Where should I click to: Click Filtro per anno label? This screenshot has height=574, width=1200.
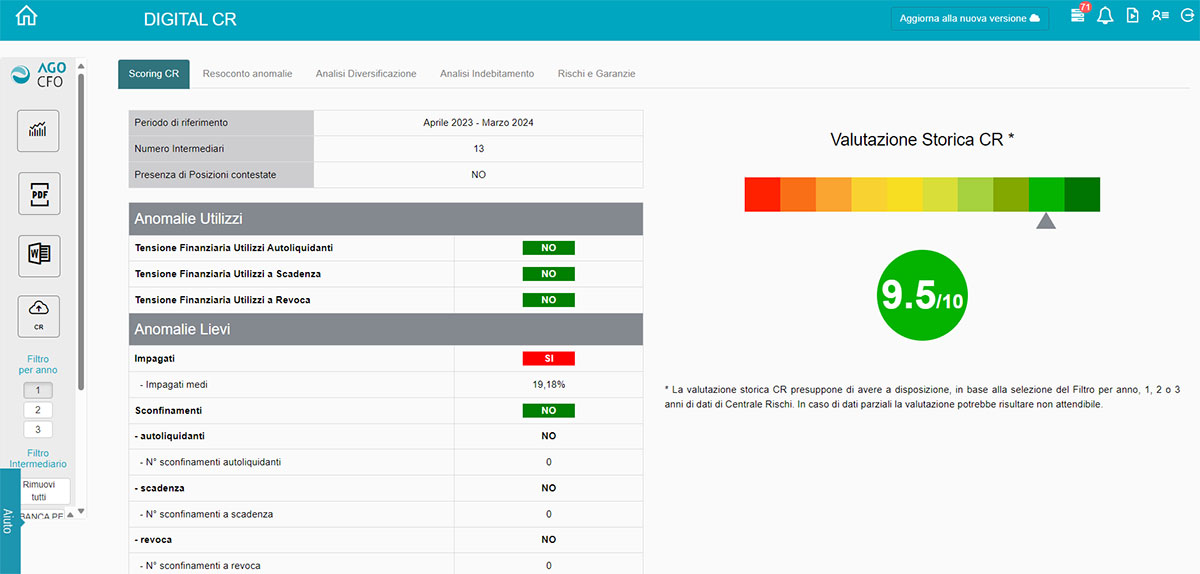click(x=38, y=364)
